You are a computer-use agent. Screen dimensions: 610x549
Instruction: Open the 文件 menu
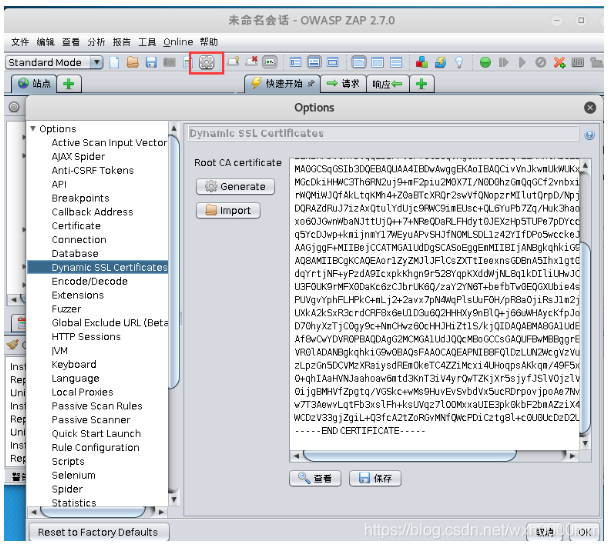coord(20,42)
